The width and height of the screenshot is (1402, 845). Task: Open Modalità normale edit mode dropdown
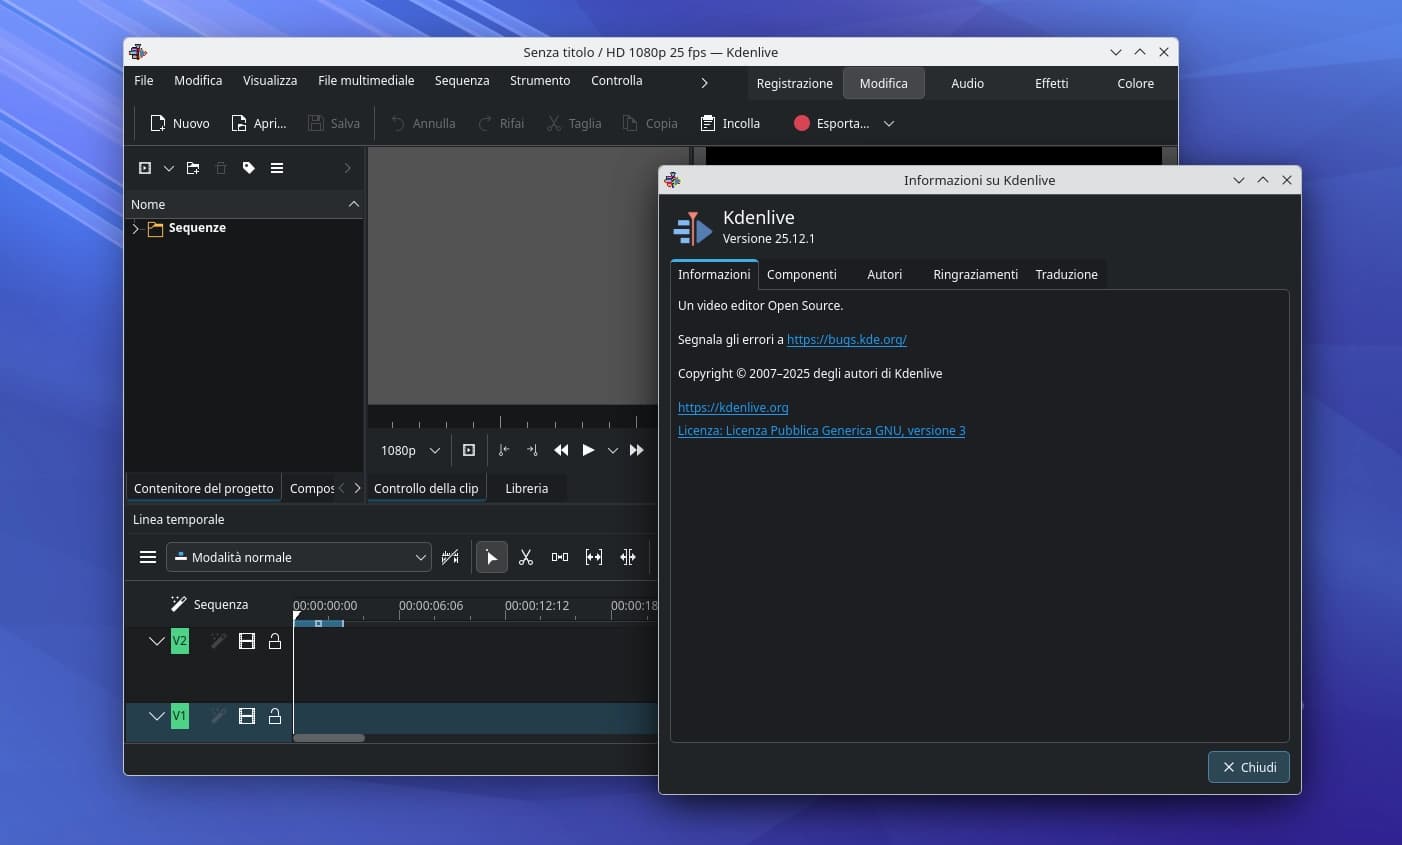point(299,557)
